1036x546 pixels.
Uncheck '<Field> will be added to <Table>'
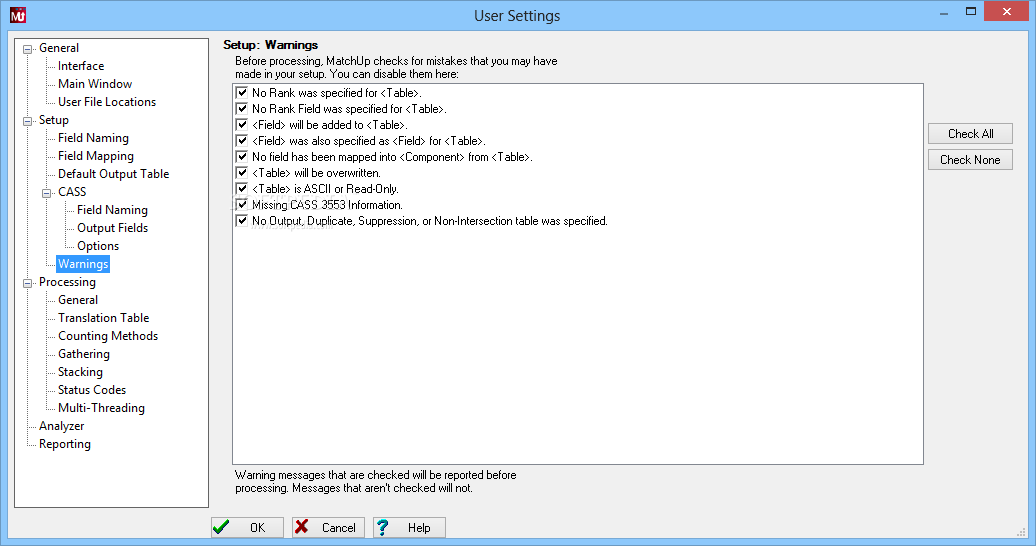(242, 124)
